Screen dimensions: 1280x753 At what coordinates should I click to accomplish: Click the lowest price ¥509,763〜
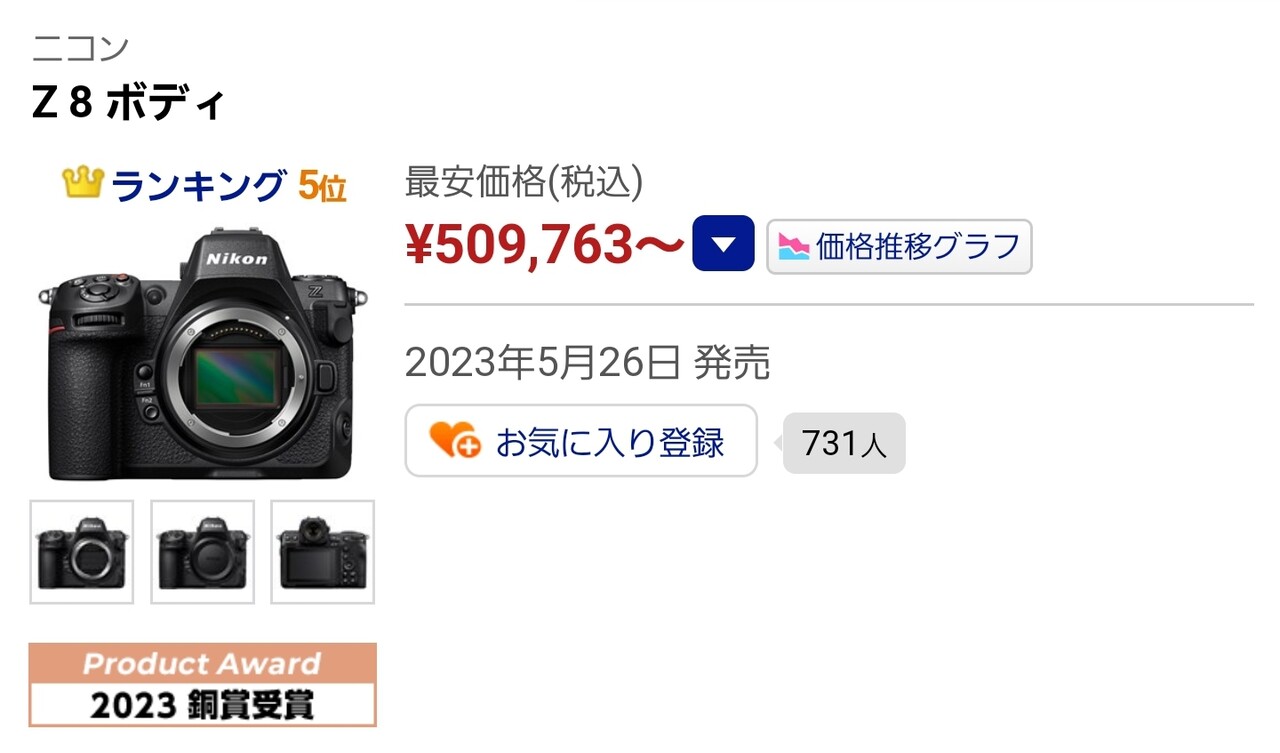pos(545,245)
